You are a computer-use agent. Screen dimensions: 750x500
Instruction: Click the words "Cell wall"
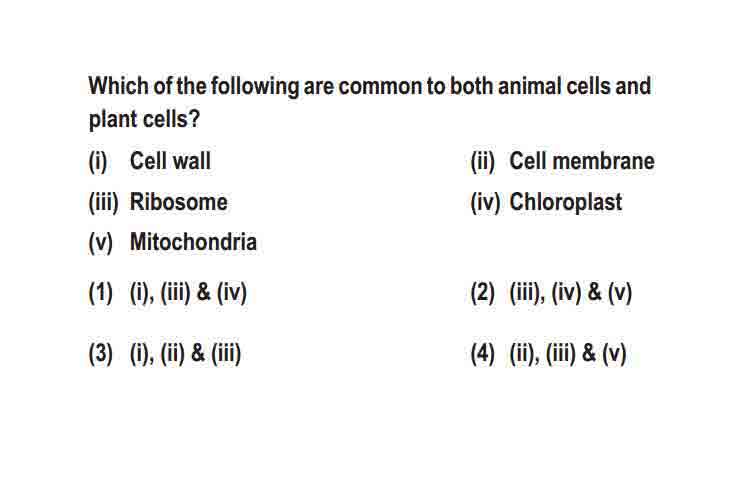pos(170,161)
